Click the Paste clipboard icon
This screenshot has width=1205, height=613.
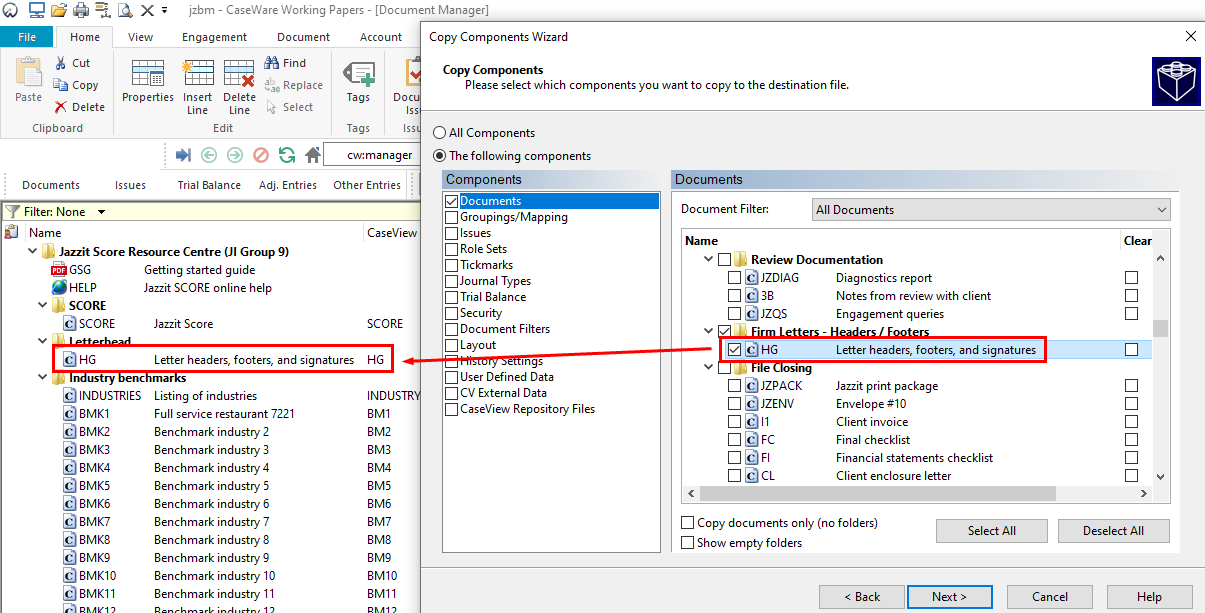(x=28, y=80)
